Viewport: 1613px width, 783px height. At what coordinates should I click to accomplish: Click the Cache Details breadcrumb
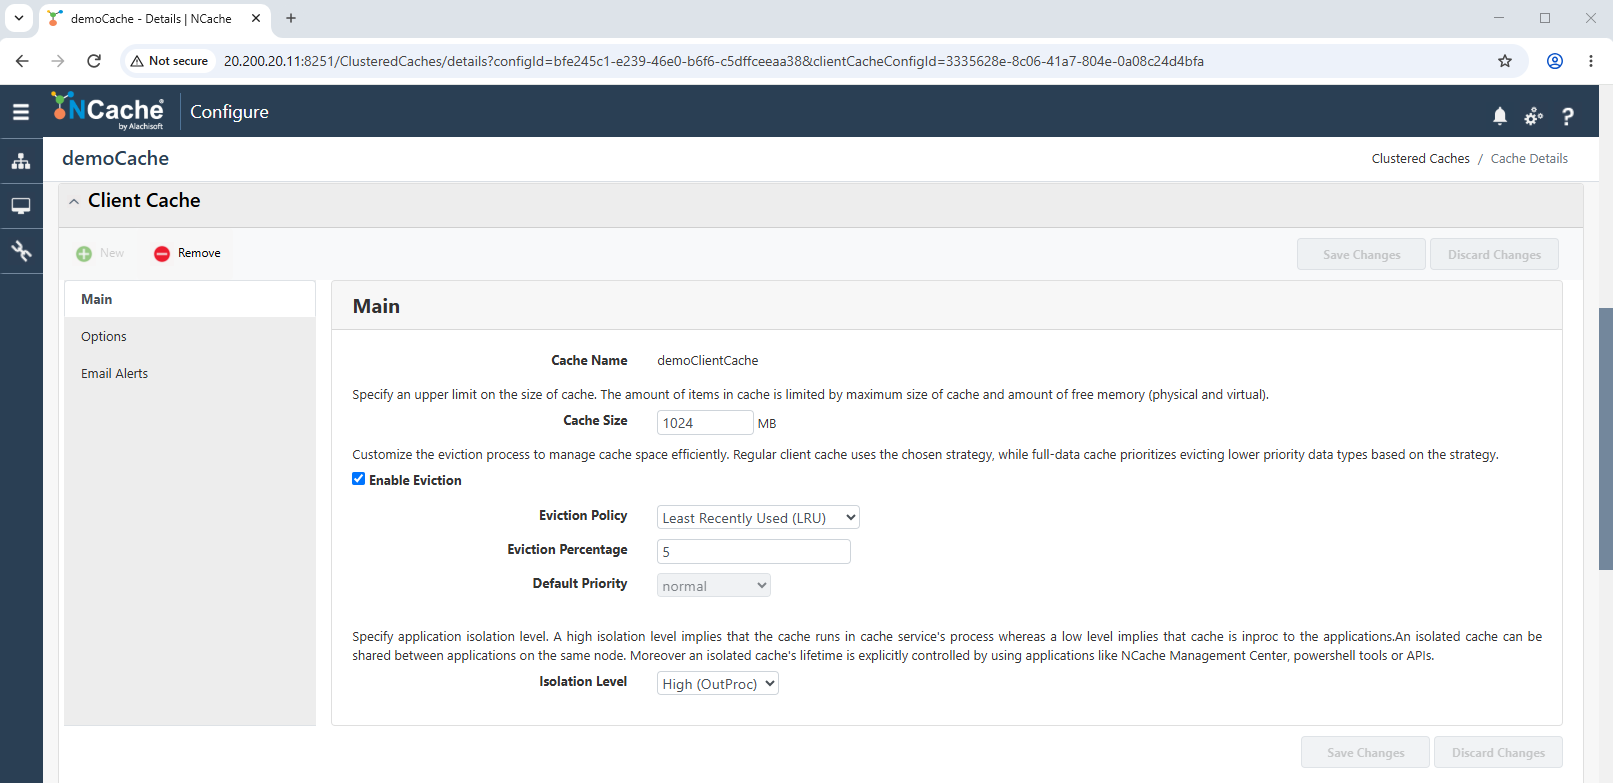coord(1529,158)
